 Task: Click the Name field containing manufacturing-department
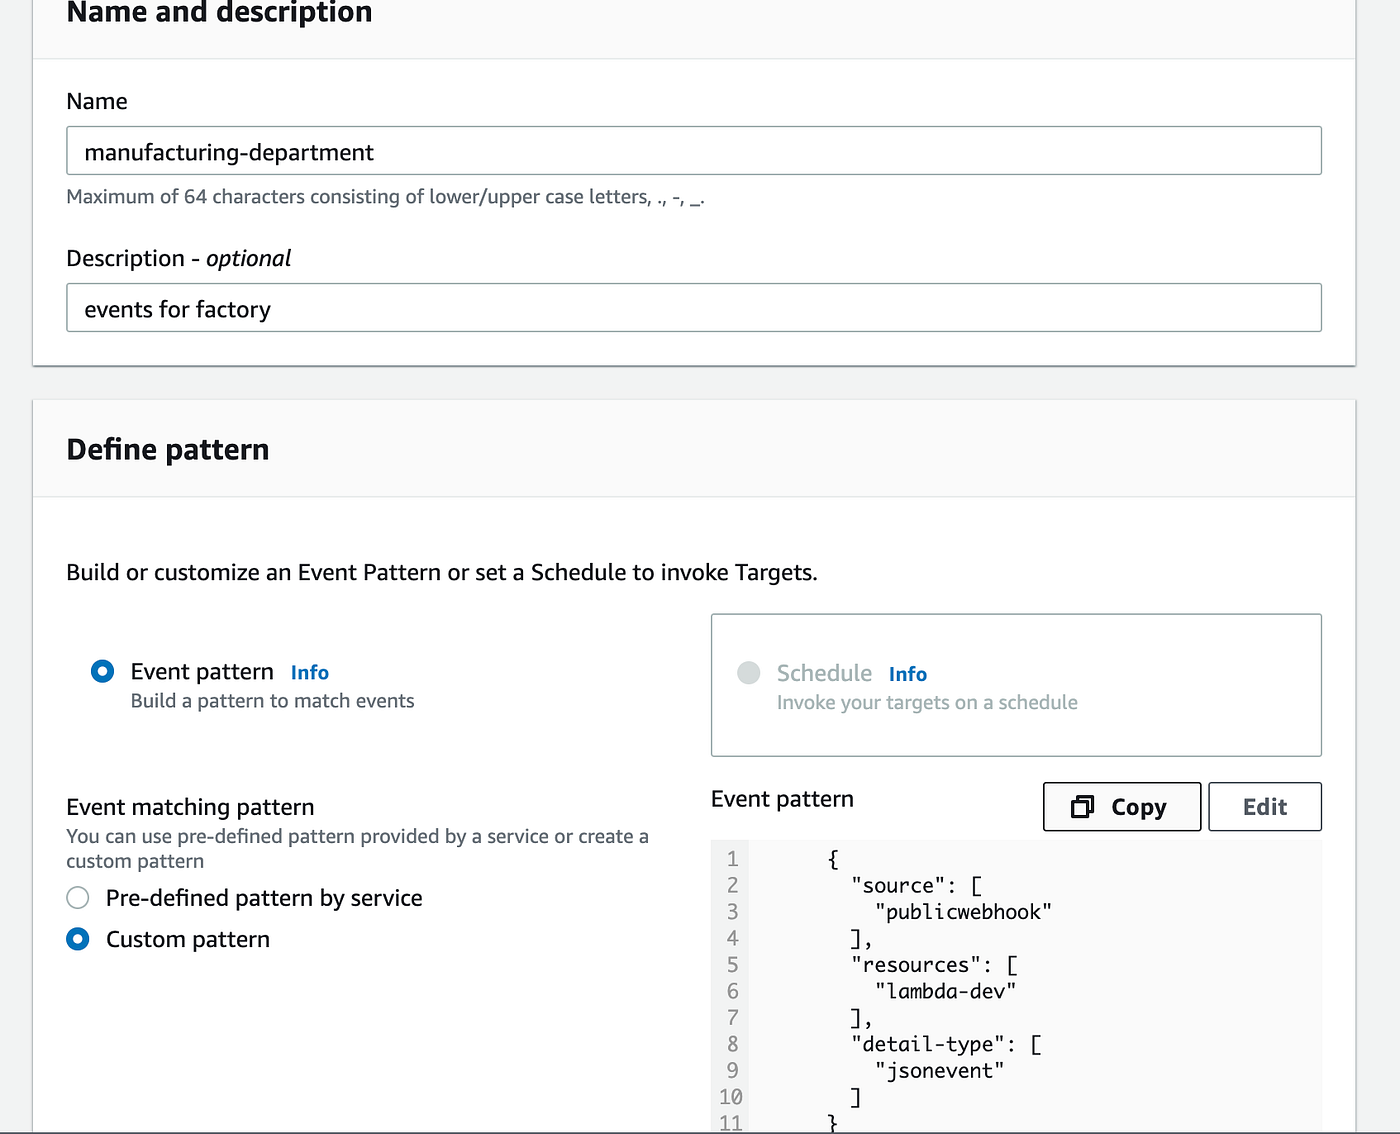(x=694, y=151)
